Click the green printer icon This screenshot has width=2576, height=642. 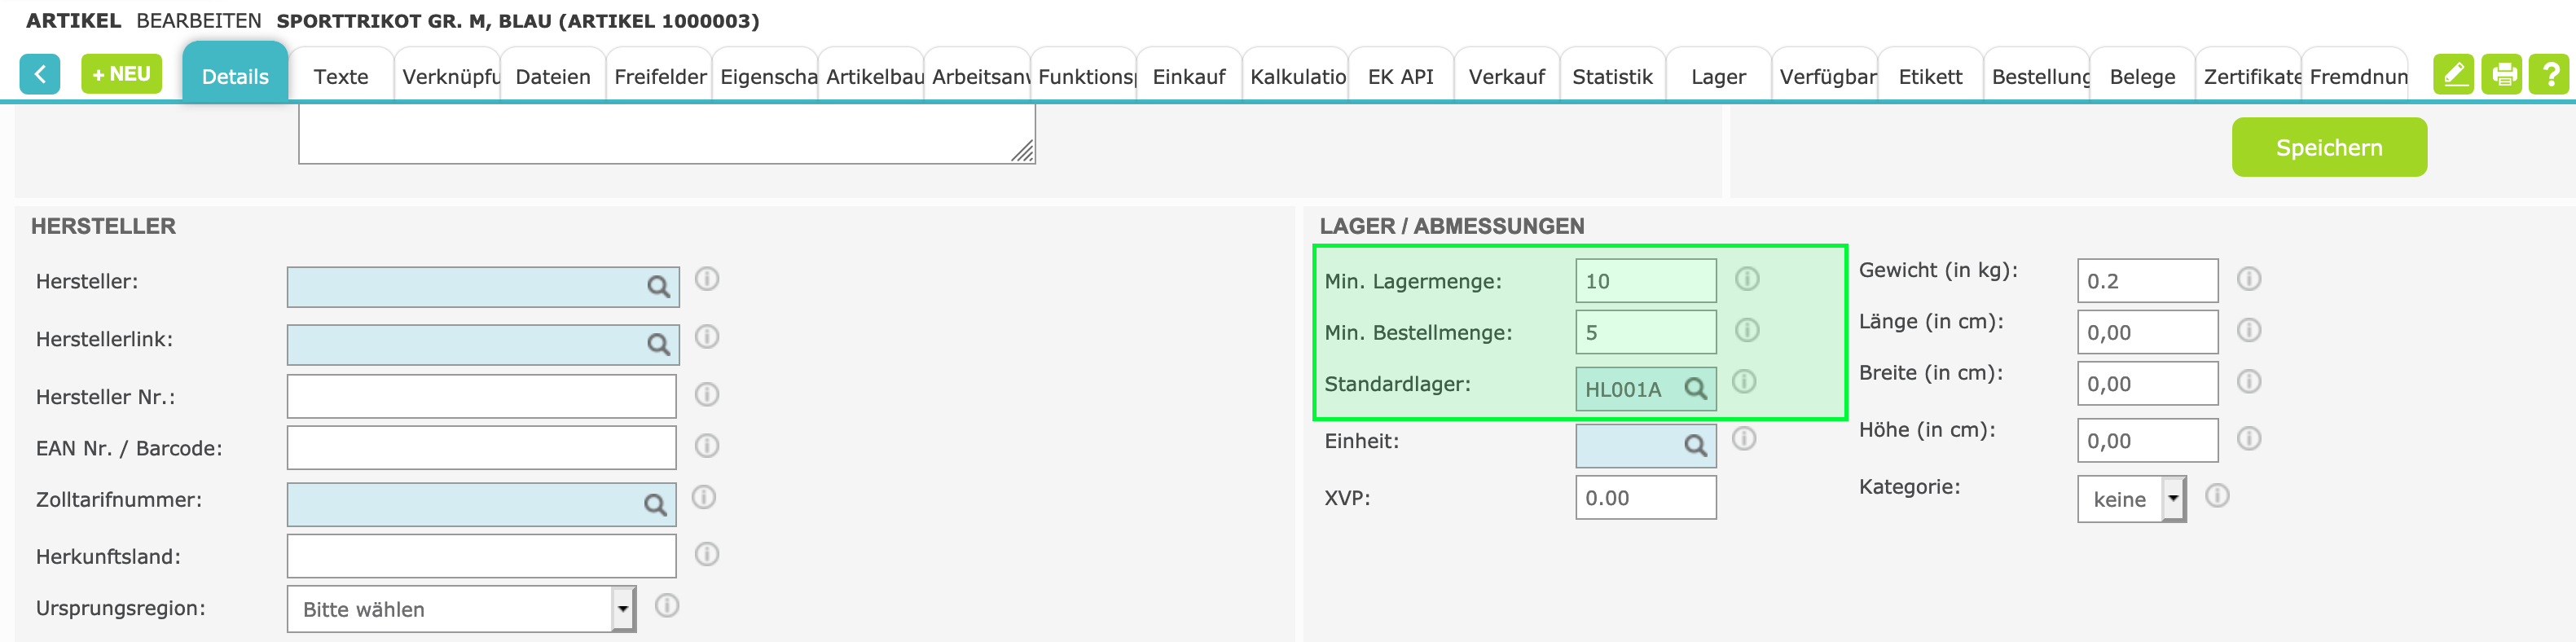[2502, 75]
